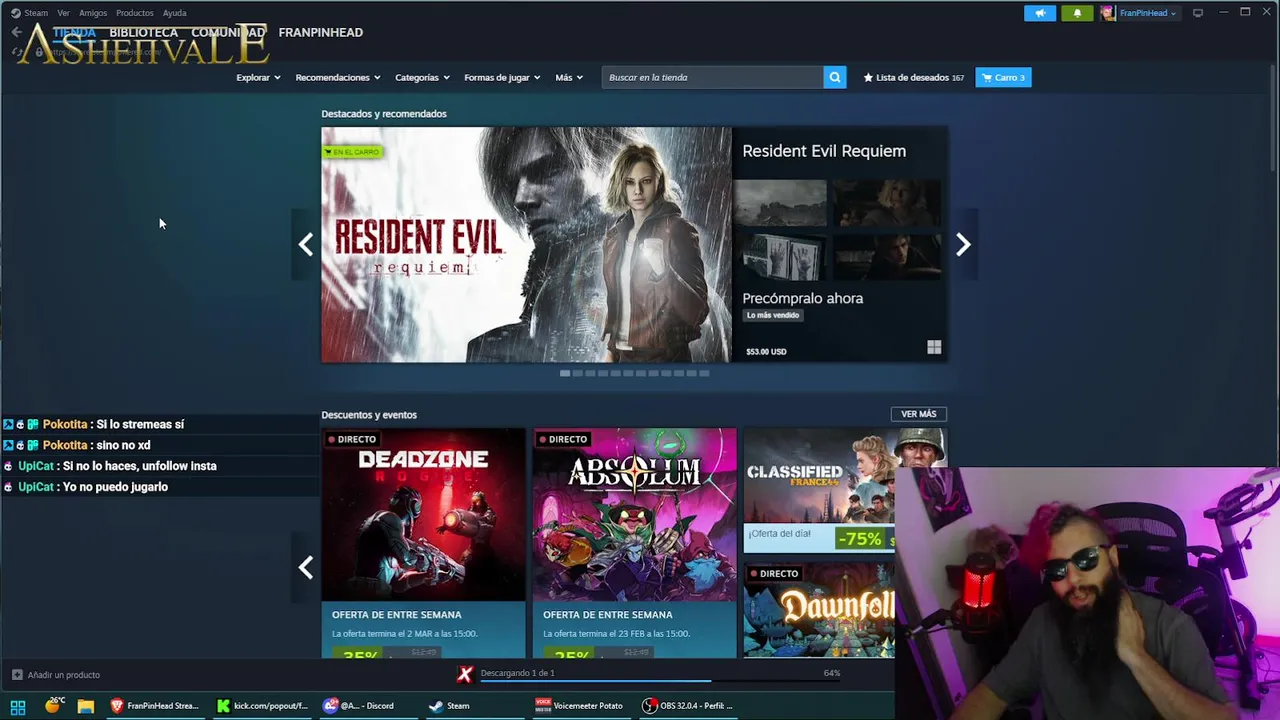Show previous featured game with left arrow
The height and width of the screenshot is (720, 1280).
click(306, 244)
